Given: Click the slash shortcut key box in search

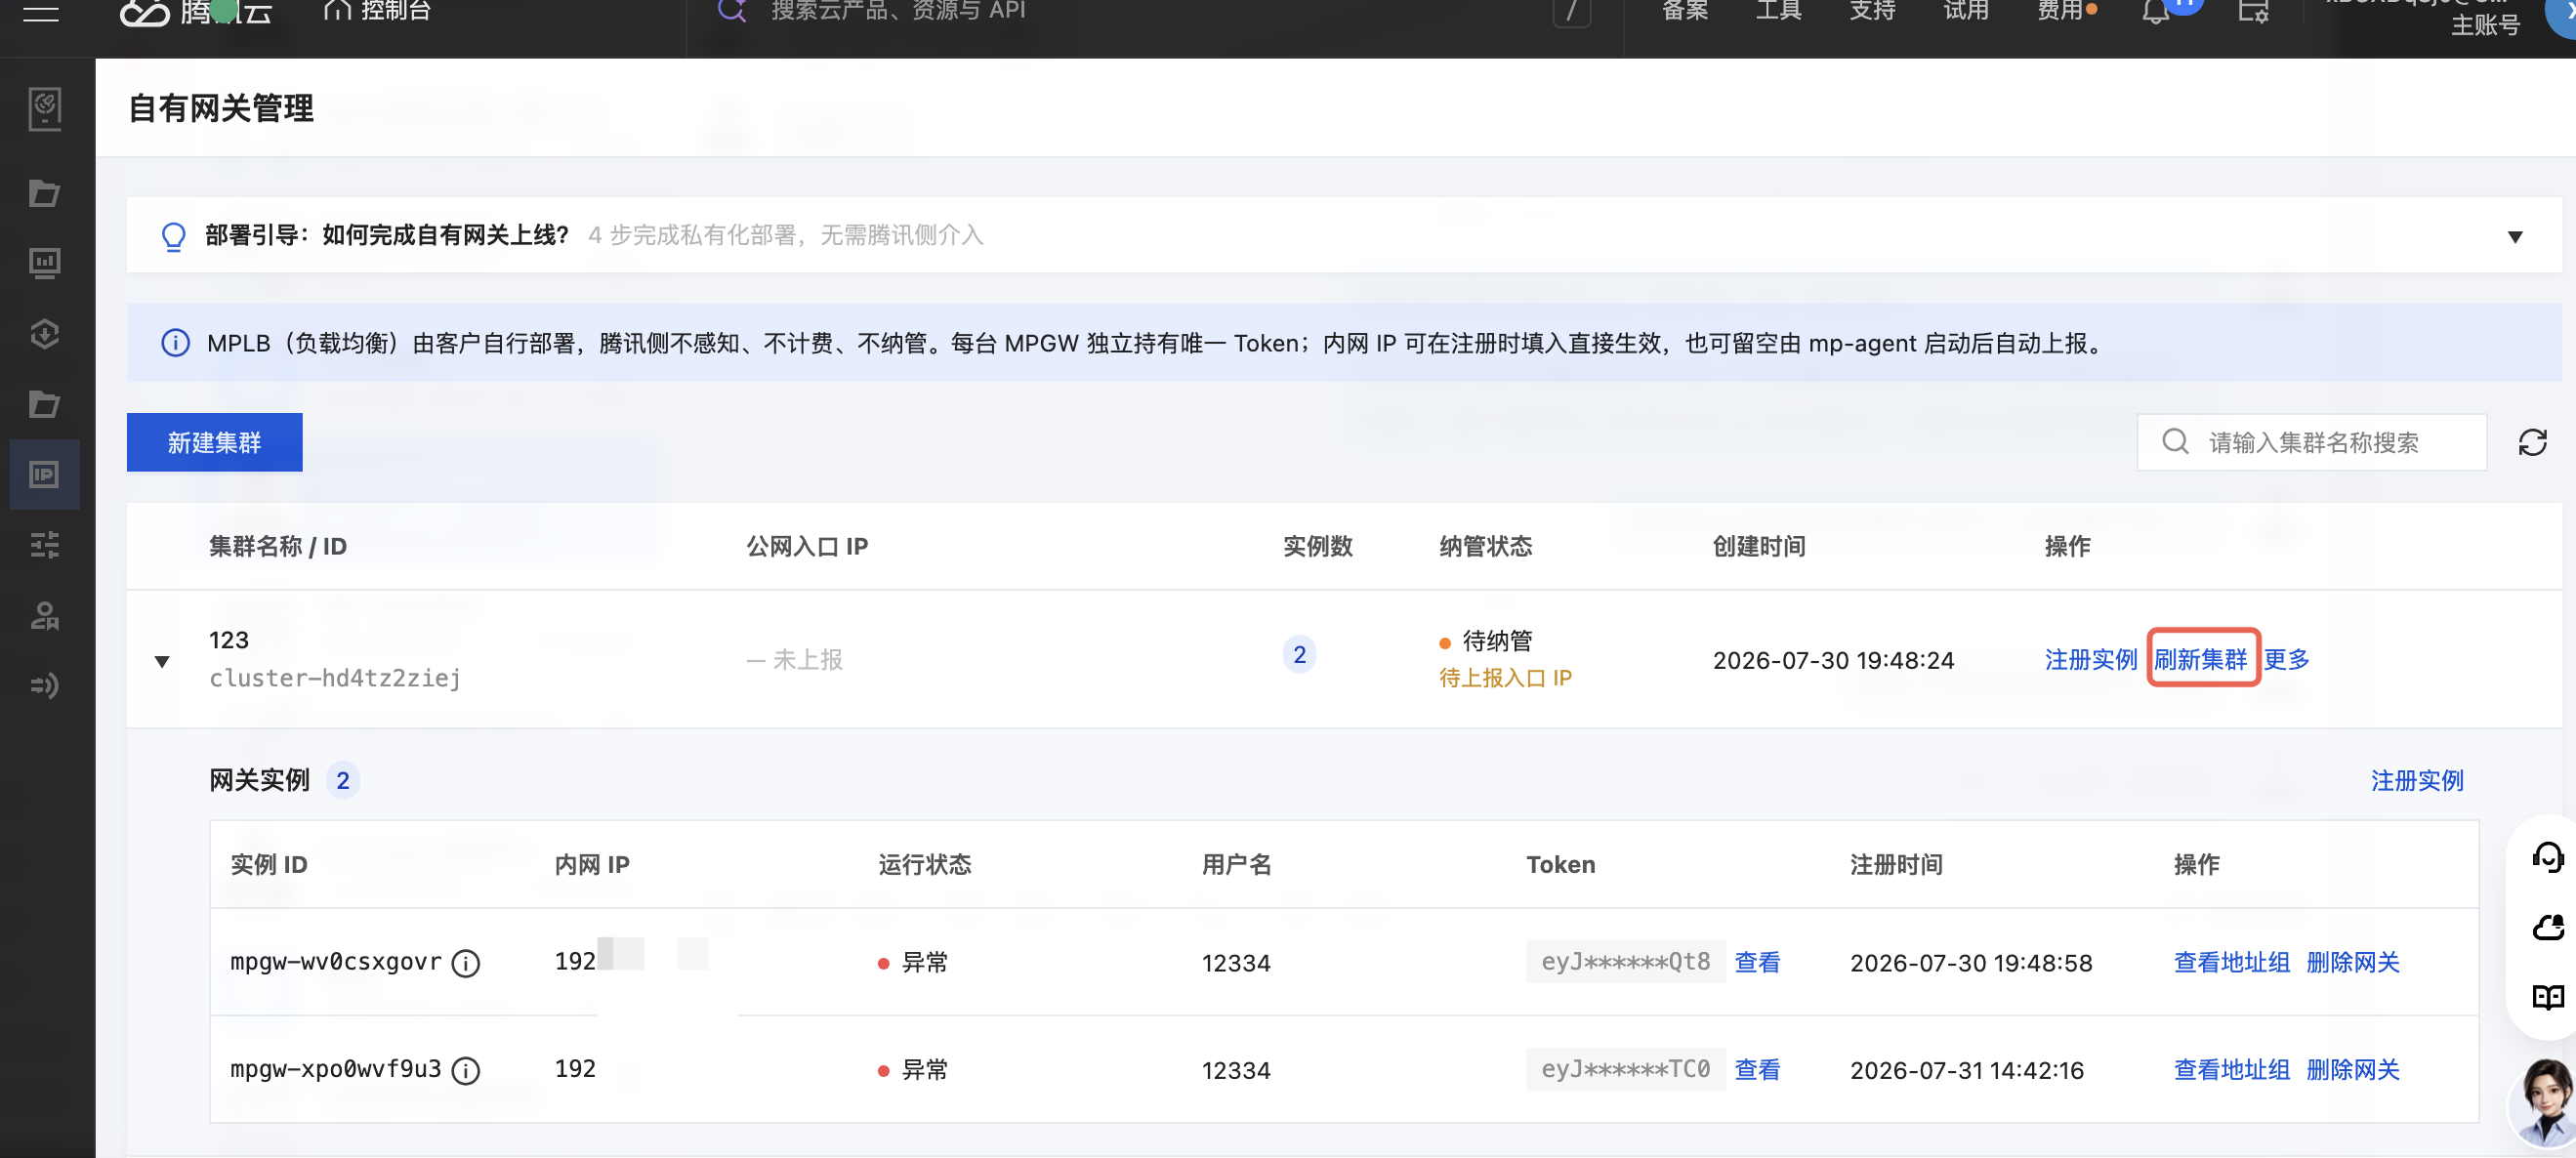Looking at the screenshot, I should [1572, 11].
